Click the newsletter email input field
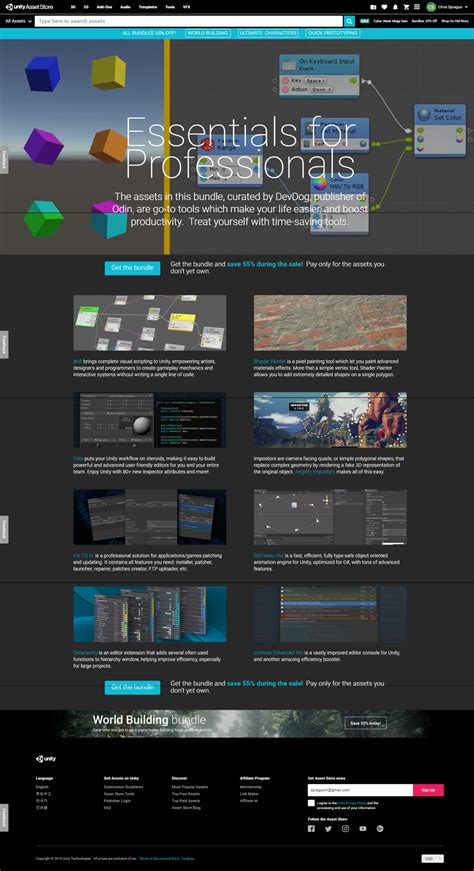Image resolution: width=474 pixels, height=871 pixels. pyautogui.click(x=360, y=790)
